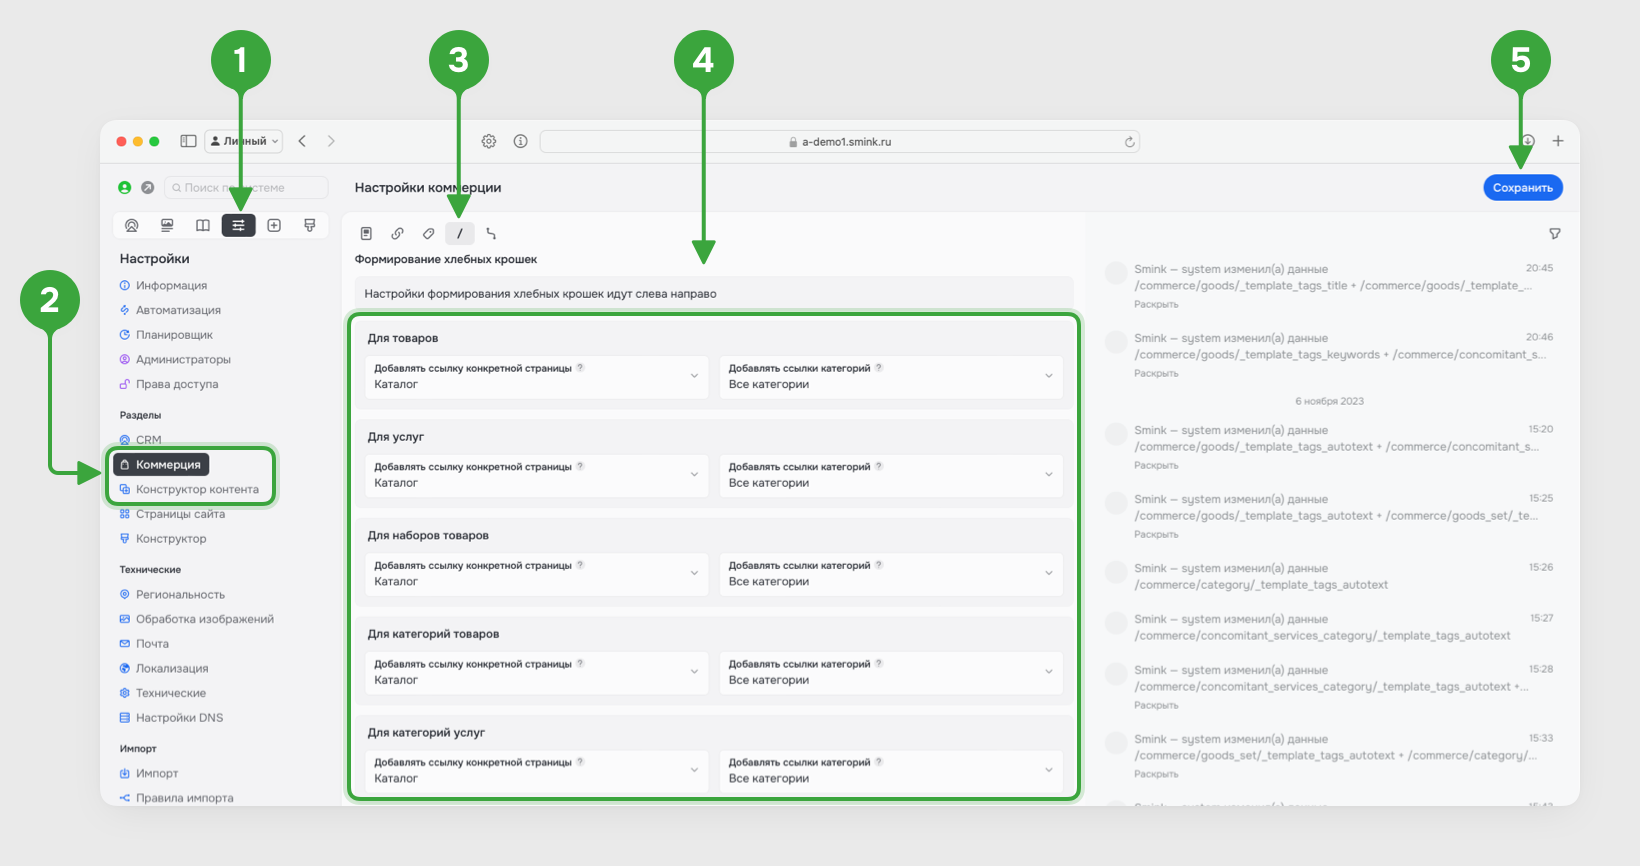Click the blue Сохранить button
The height and width of the screenshot is (866, 1640).
pyautogui.click(x=1522, y=187)
